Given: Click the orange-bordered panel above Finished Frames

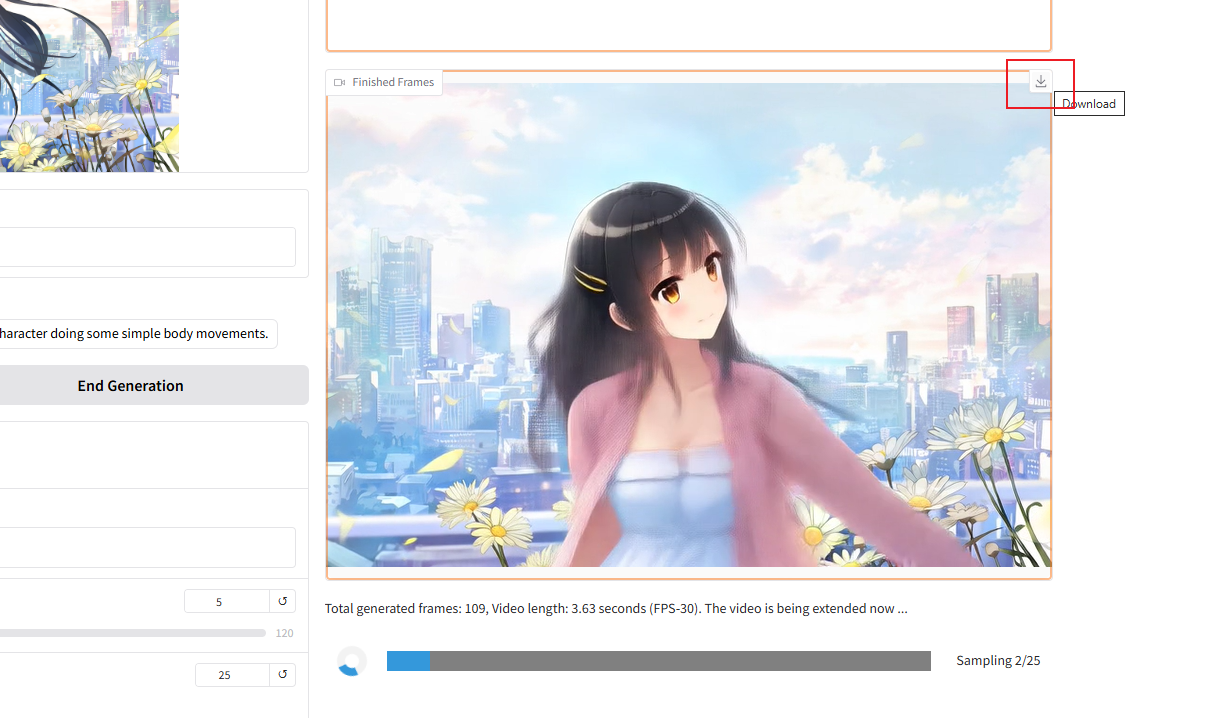Looking at the screenshot, I should tap(688, 24).
